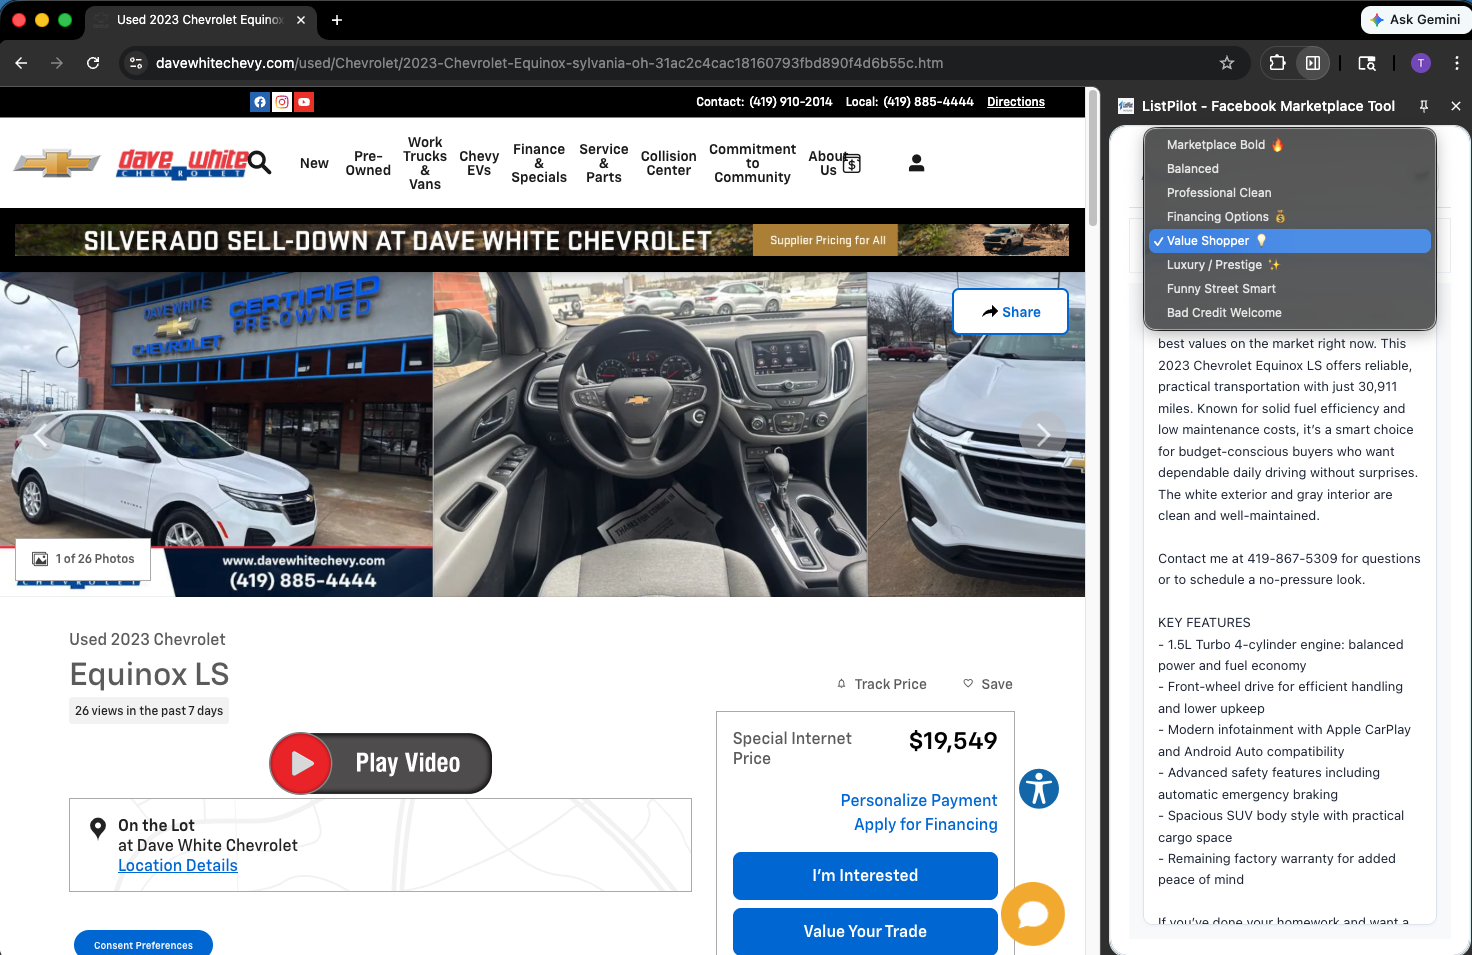The height and width of the screenshot is (955, 1472).
Task: Click Ask Gemini button
Action: [1415, 19]
